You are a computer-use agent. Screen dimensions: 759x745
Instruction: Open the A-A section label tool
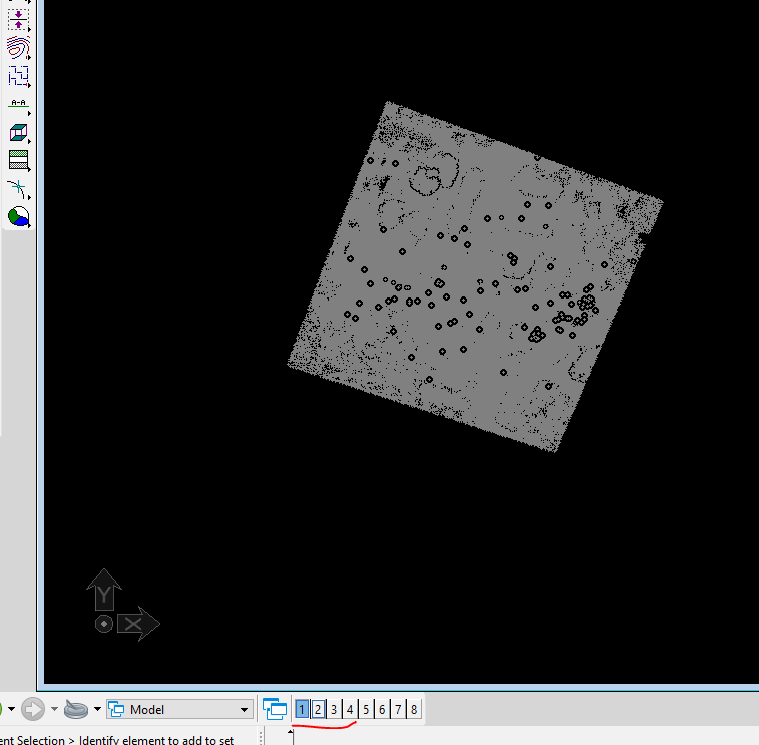coord(18,103)
